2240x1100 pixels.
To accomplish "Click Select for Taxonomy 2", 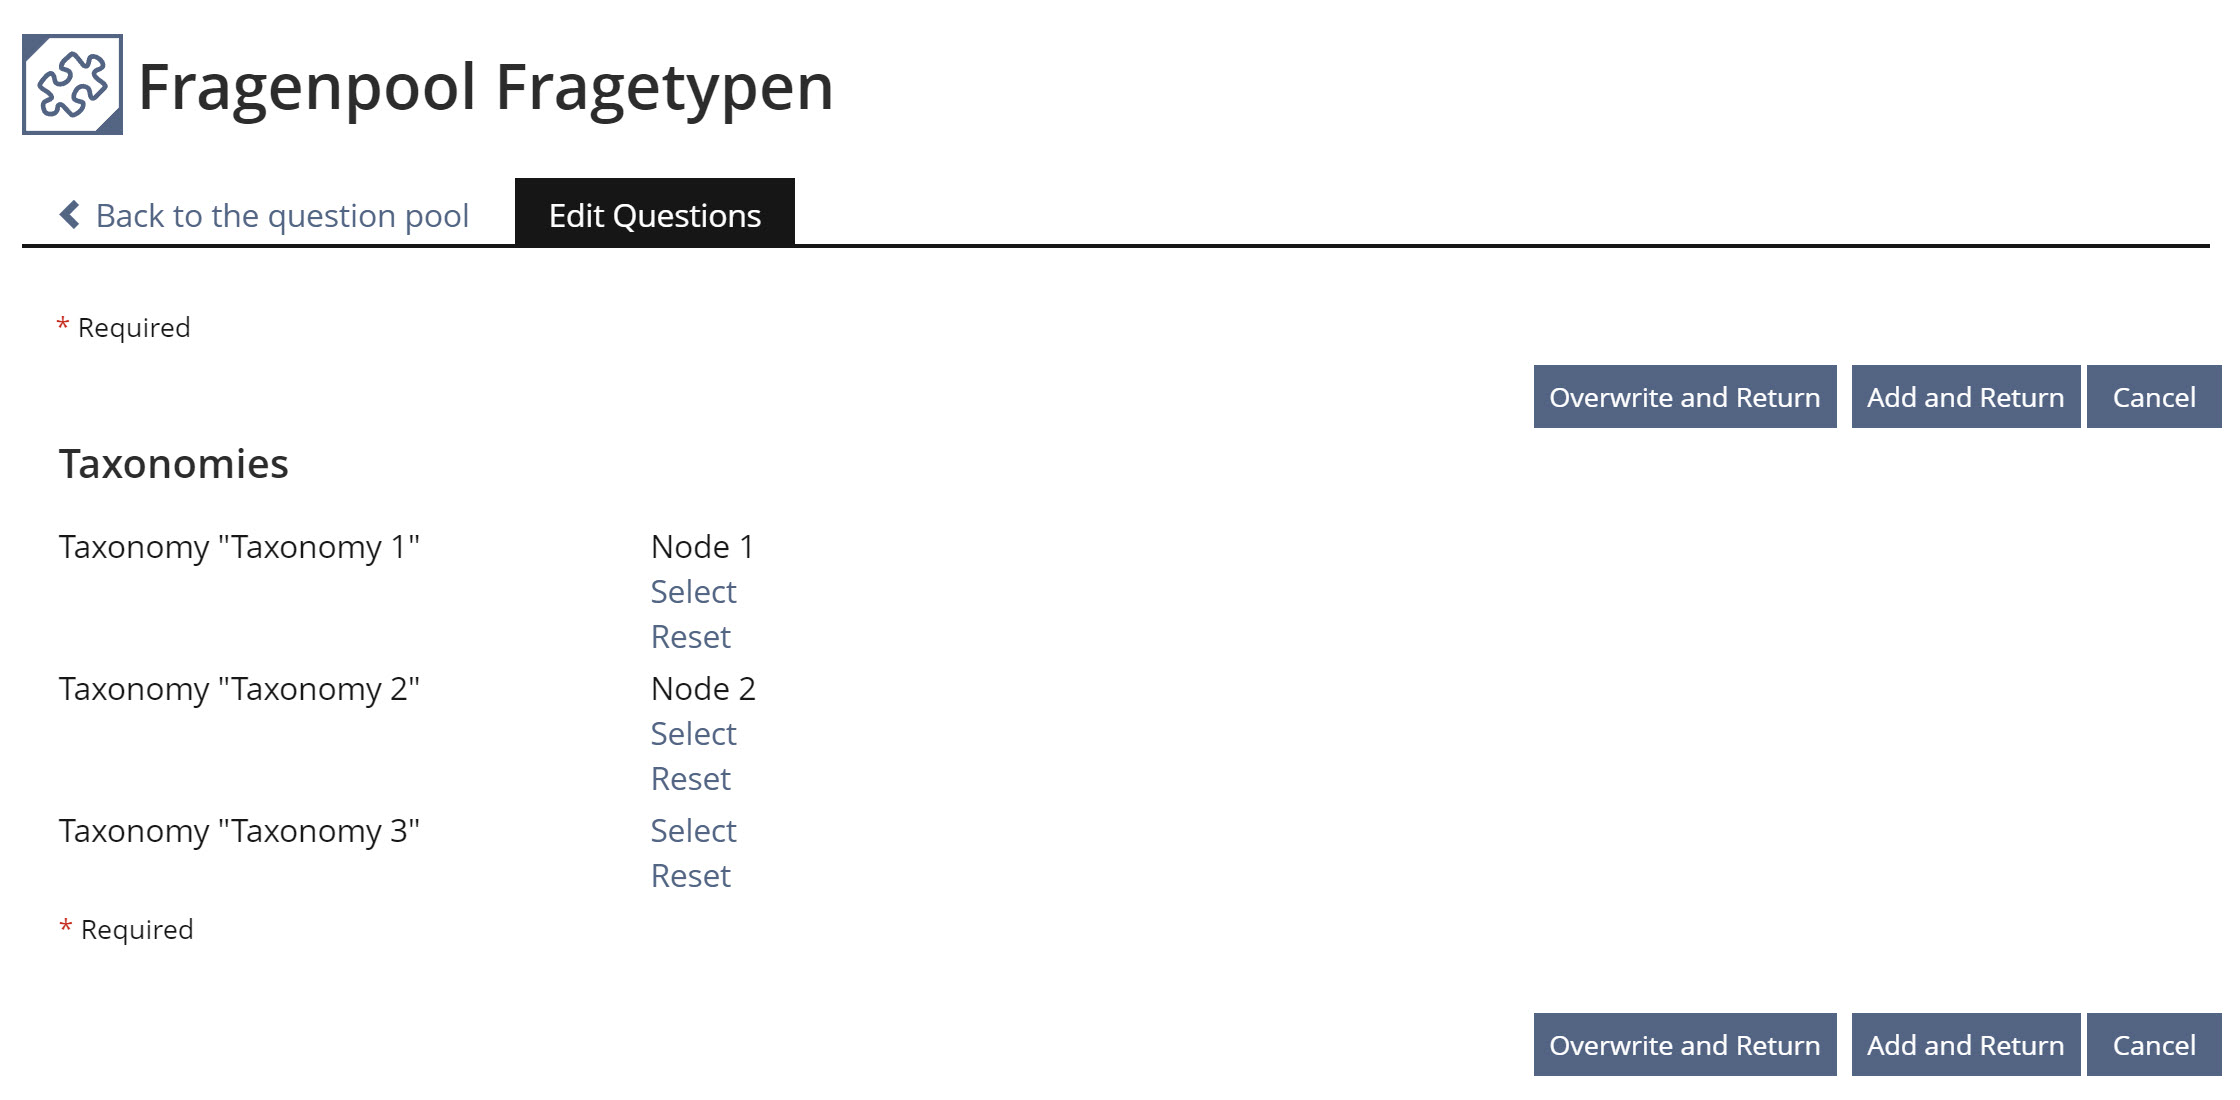I will pos(693,734).
